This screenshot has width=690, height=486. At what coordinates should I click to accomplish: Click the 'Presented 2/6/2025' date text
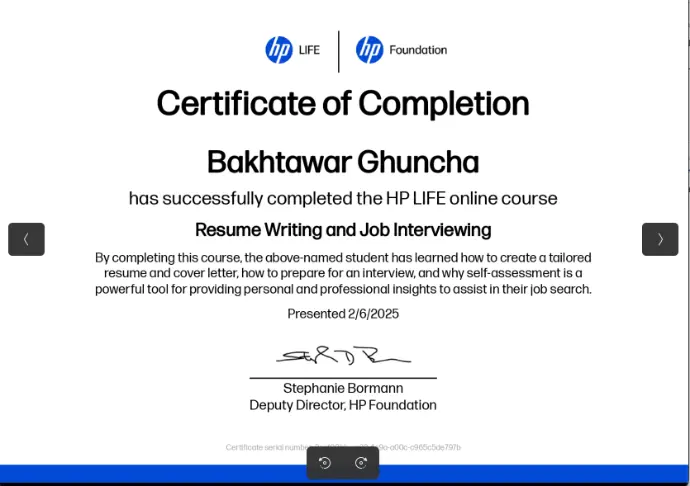pos(343,314)
